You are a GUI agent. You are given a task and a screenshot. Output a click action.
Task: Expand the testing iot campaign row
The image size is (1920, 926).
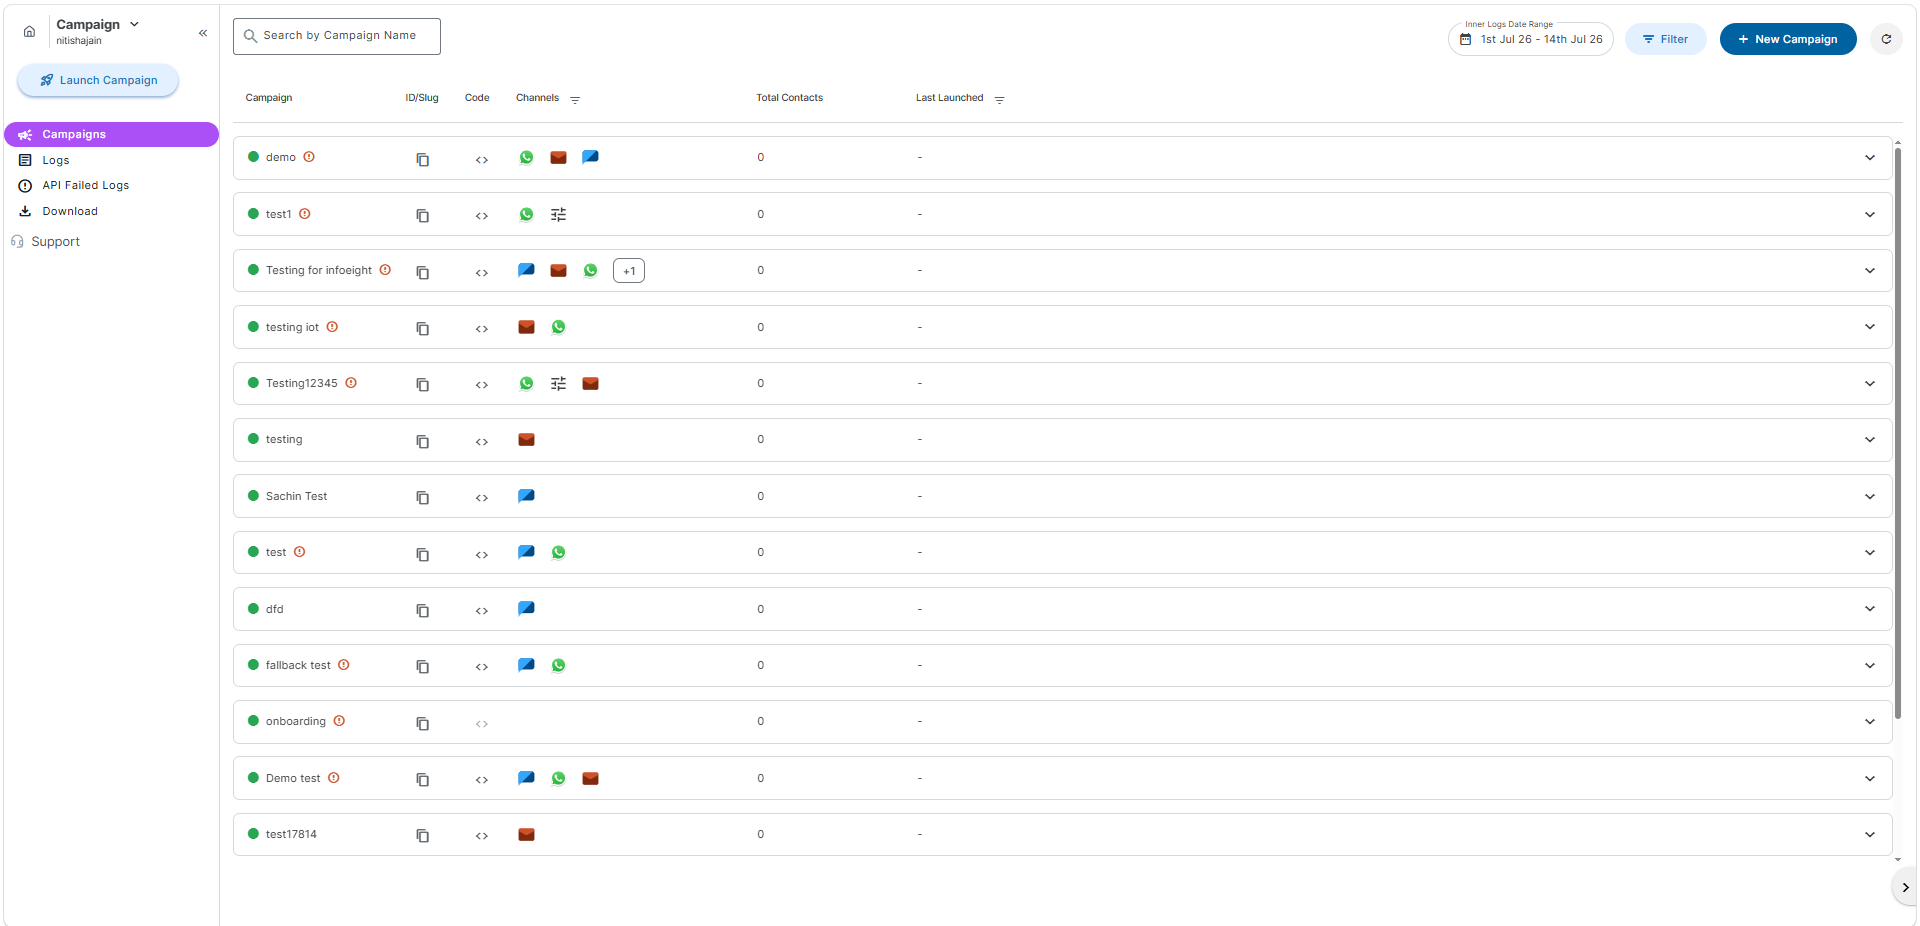(x=1870, y=327)
